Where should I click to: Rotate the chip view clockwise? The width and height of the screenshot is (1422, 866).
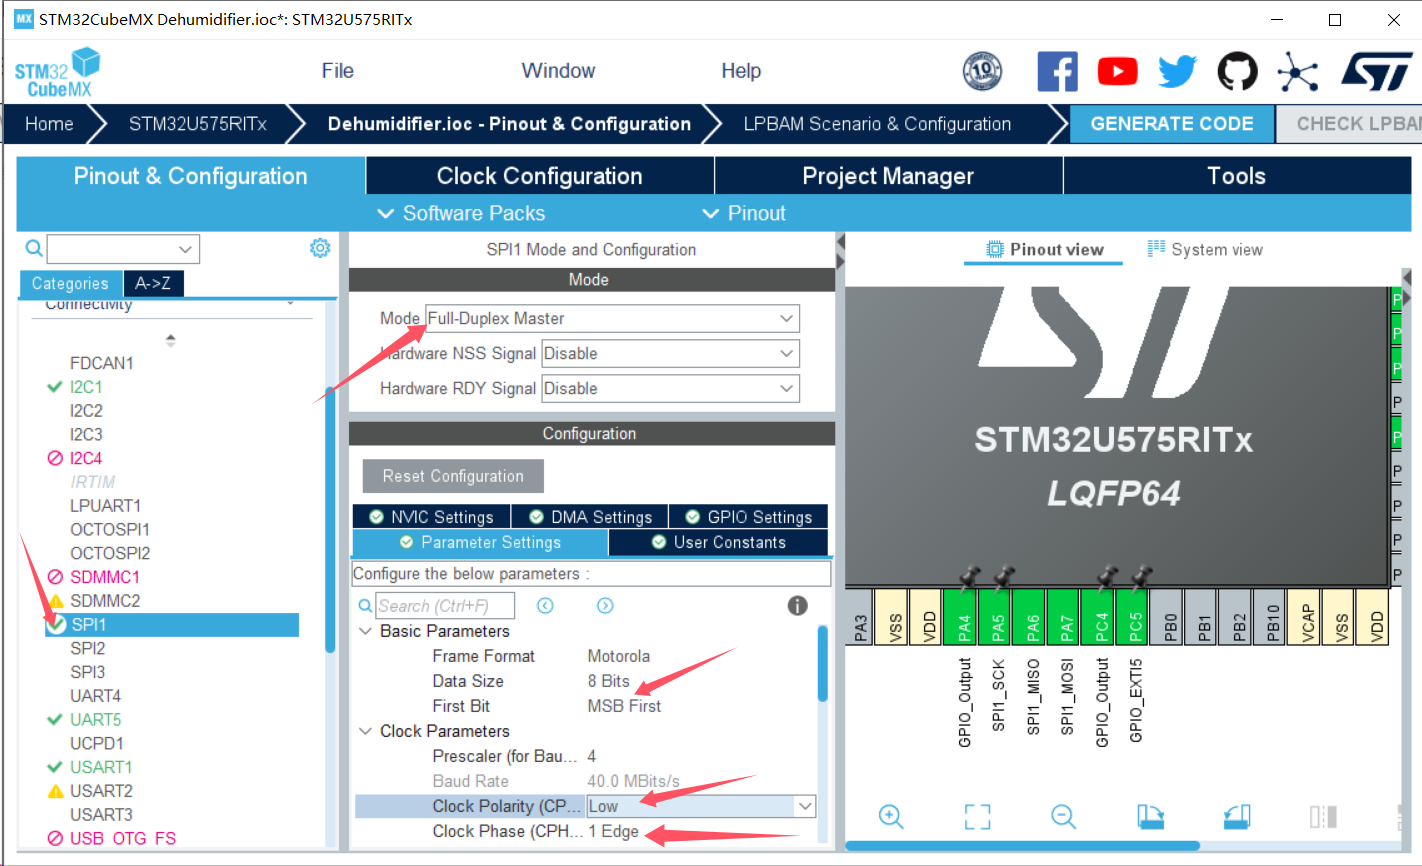1150,816
